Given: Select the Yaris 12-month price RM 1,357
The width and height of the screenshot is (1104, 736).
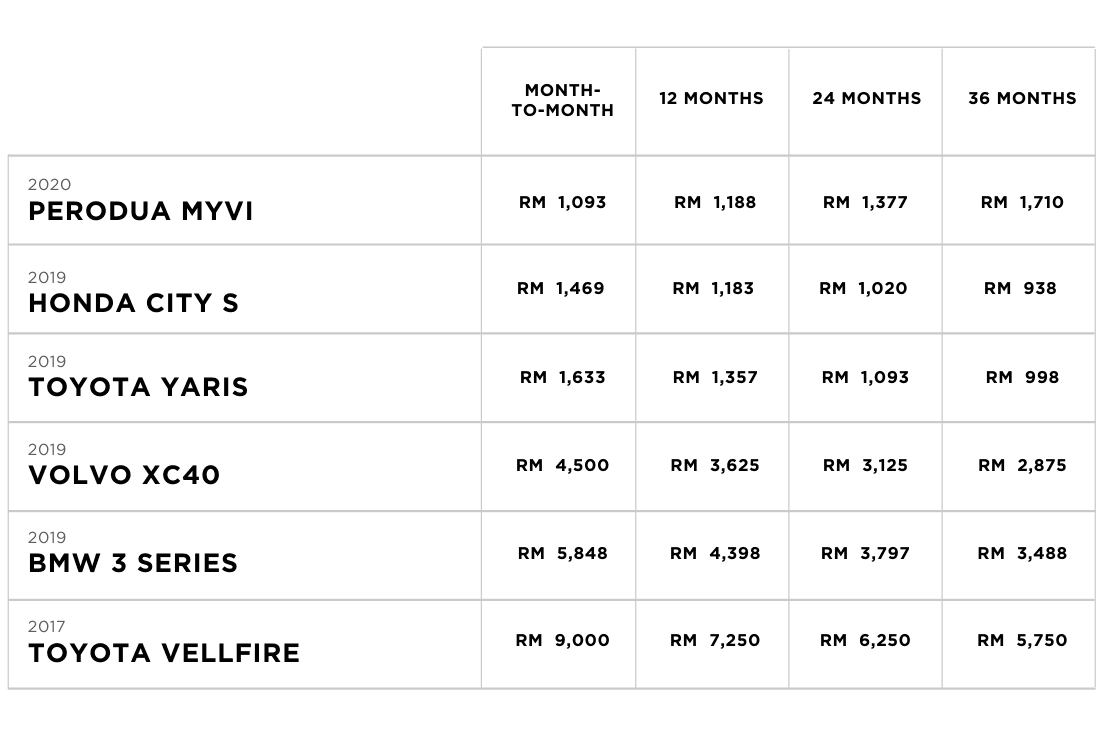Looking at the screenshot, I should click(715, 378).
